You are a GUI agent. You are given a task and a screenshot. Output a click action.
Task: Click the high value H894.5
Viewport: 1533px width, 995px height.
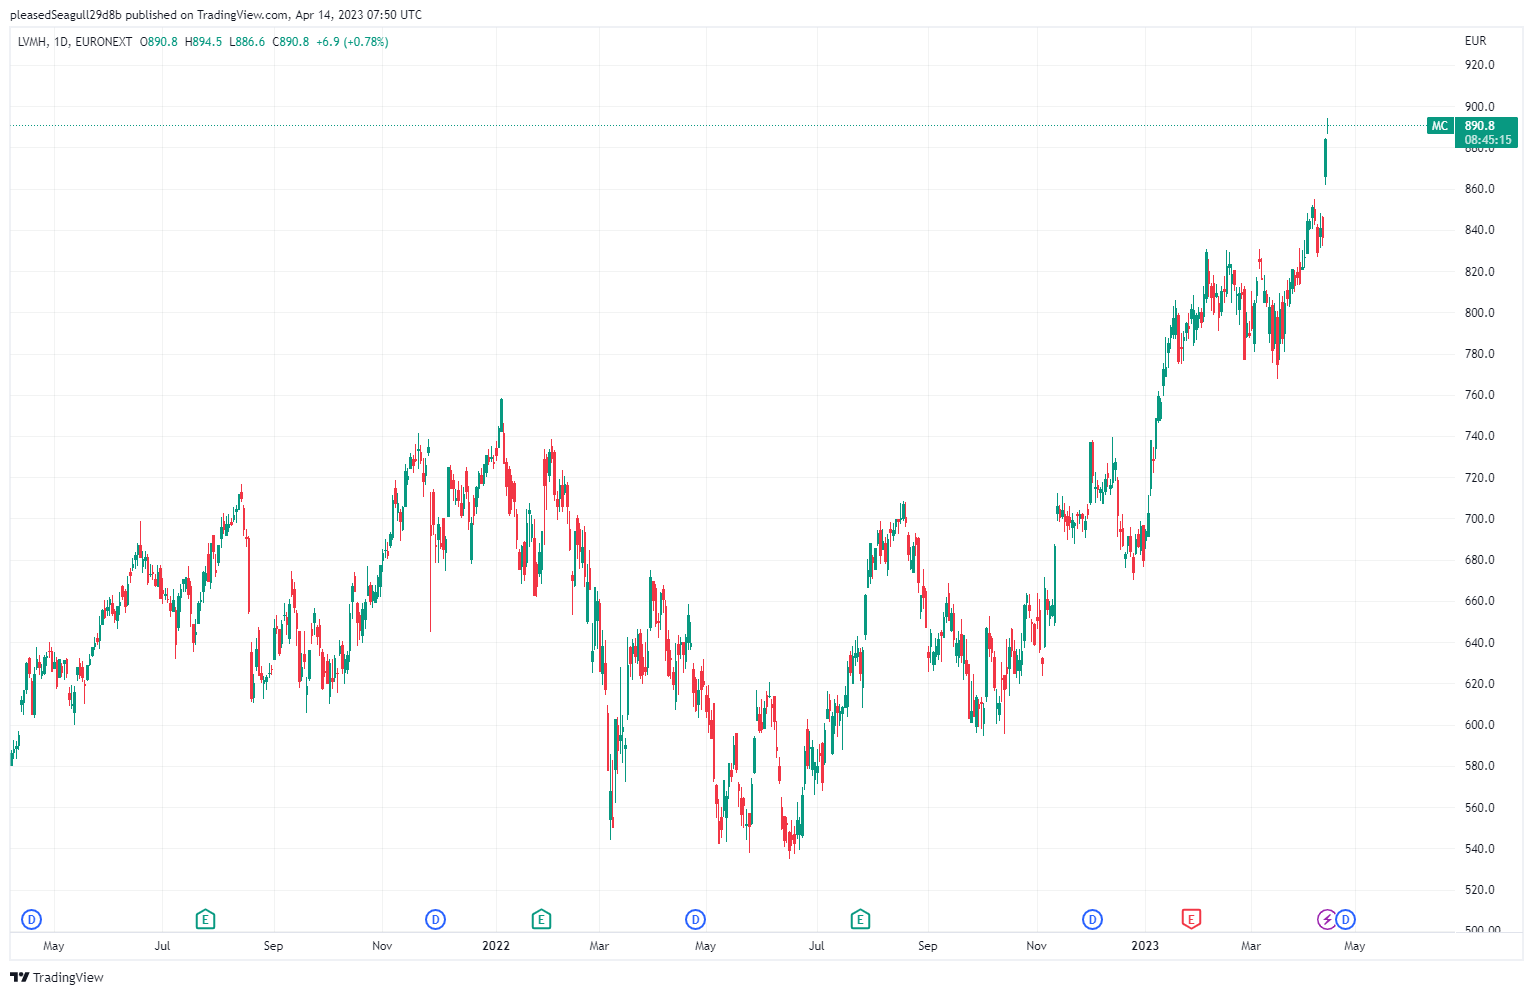click(x=203, y=42)
